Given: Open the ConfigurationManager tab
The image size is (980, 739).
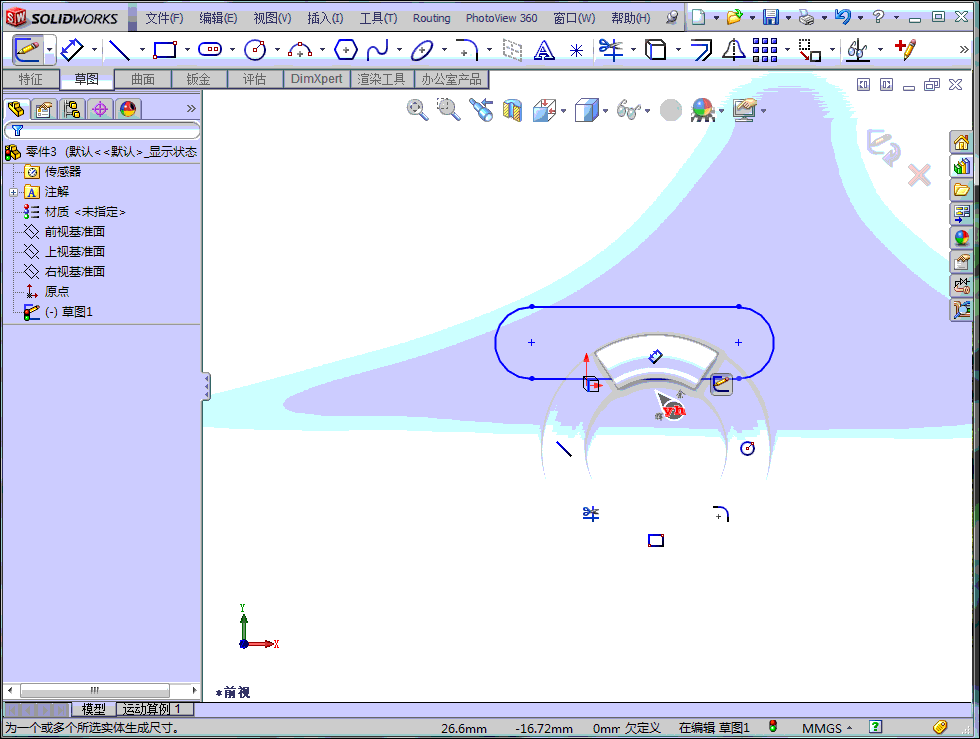Looking at the screenshot, I should pyautogui.click(x=72, y=109).
